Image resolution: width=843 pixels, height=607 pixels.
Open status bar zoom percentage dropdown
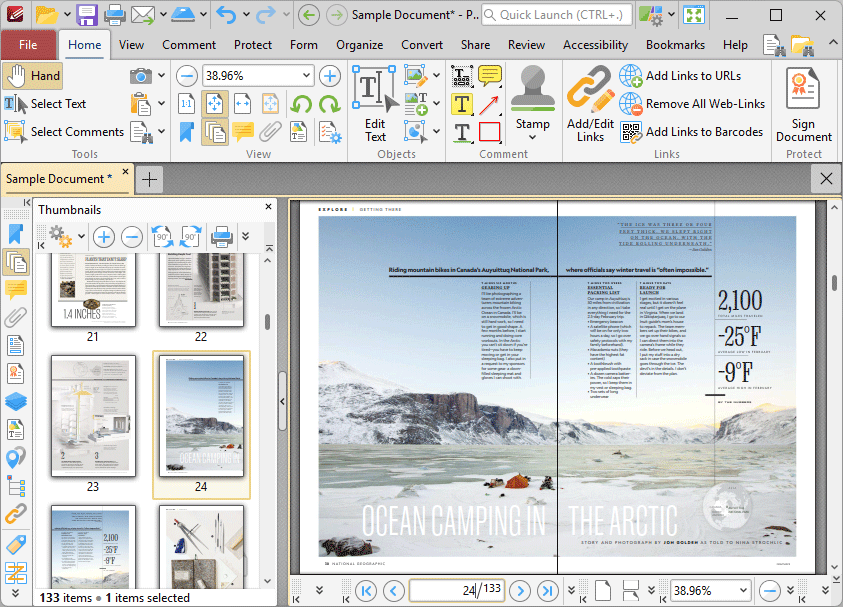(x=741, y=590)
